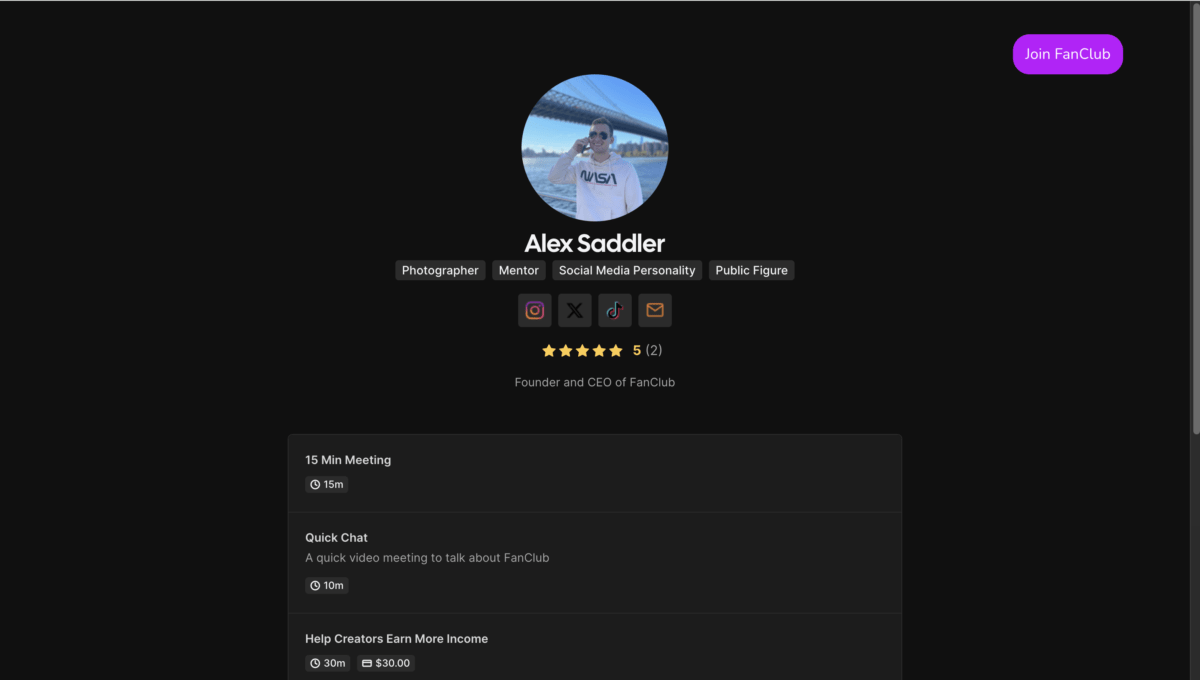Viewport: 1200px width, 680px height.
Task: Click the five-star rating row
Action: (602, 351)
